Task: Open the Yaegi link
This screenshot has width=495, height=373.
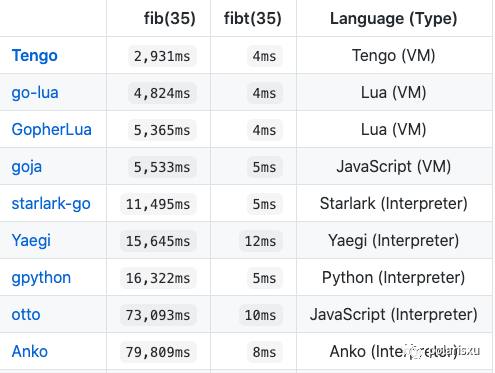Action: 31,241
